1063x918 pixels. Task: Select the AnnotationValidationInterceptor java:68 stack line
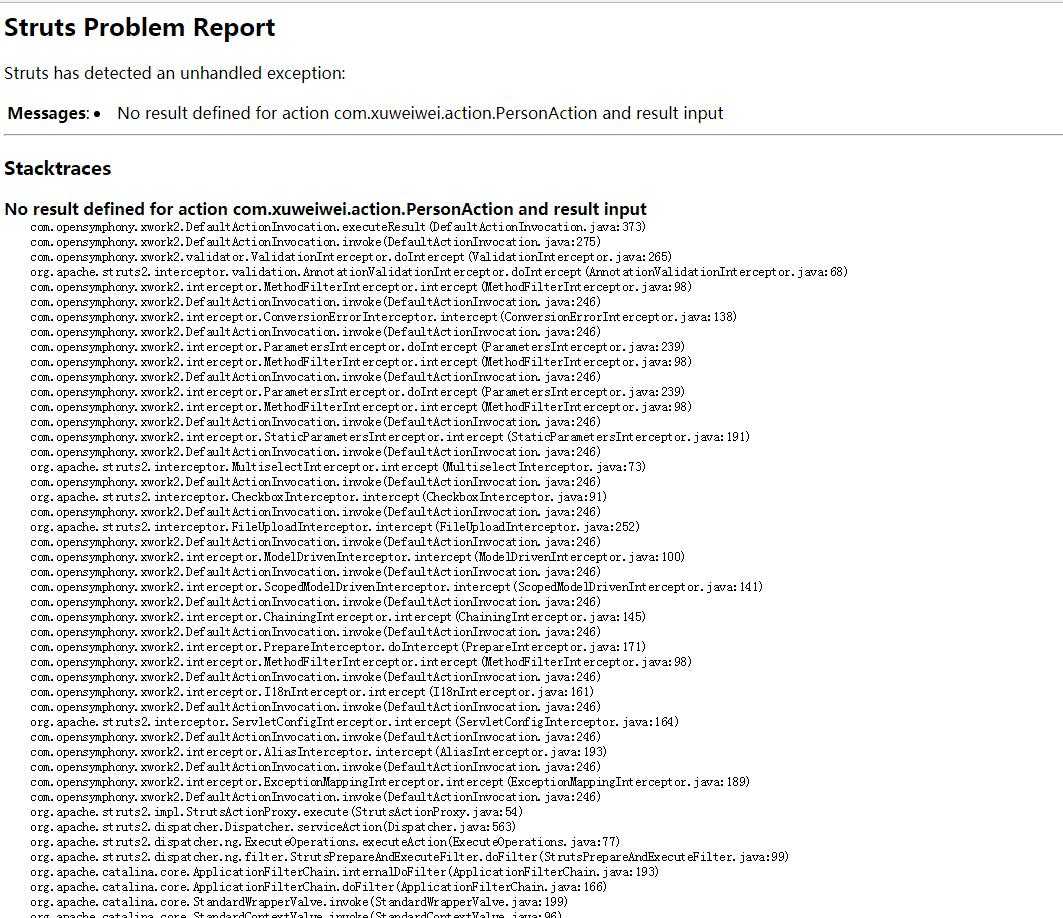(439, 272)
